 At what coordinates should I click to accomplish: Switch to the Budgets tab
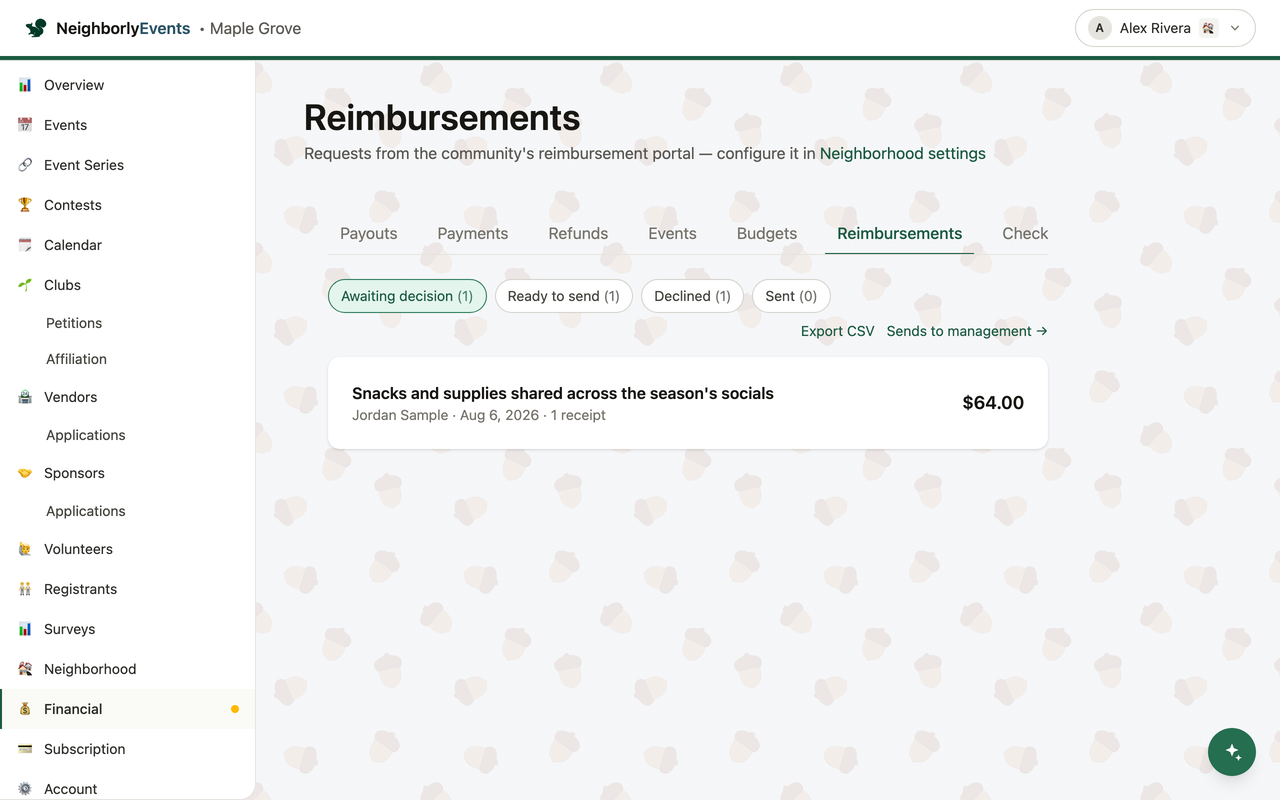767,233
